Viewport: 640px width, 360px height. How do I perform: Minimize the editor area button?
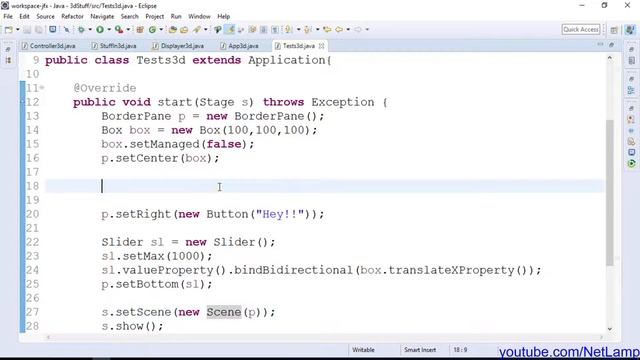[x=600, y=44]
